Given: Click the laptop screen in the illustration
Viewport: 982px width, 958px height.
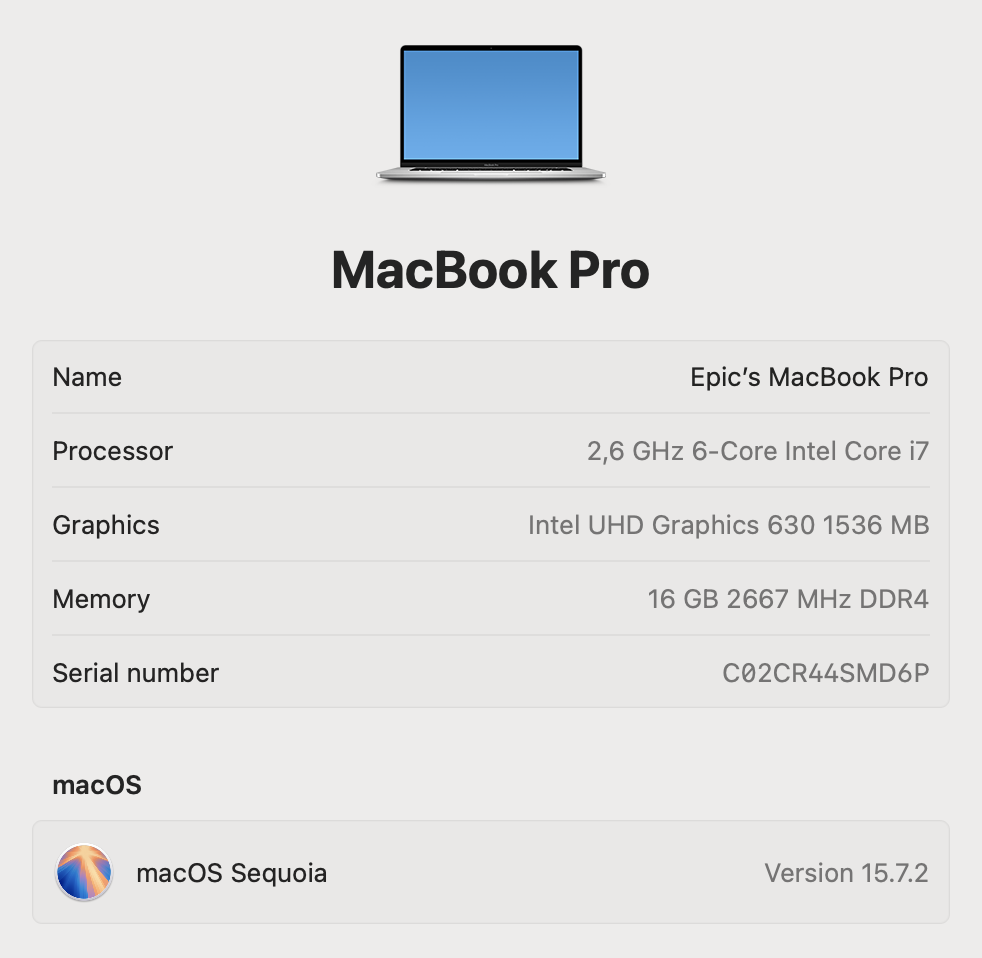Looking at the screenshot, I should tap(491, 105).
